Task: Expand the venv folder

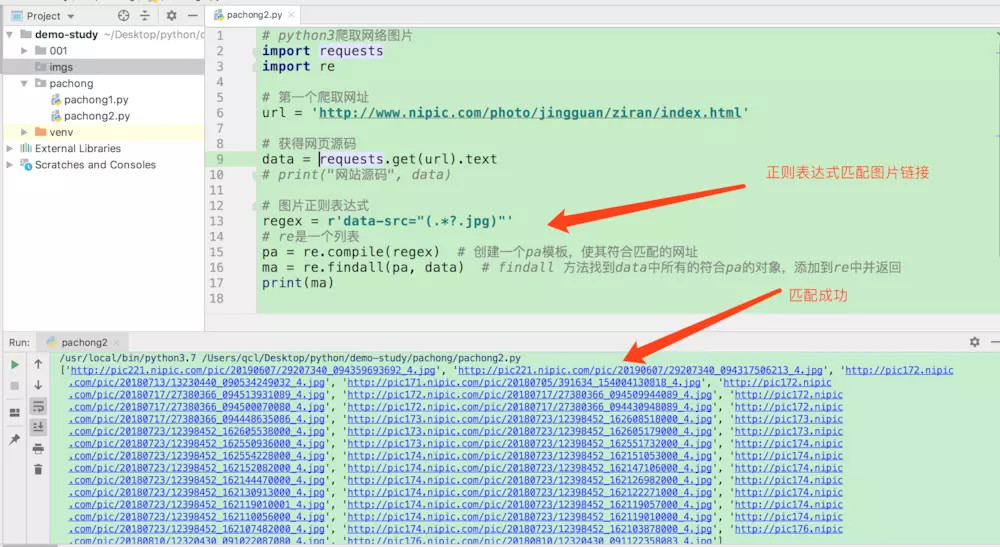Action: click(x=24, y=132)
